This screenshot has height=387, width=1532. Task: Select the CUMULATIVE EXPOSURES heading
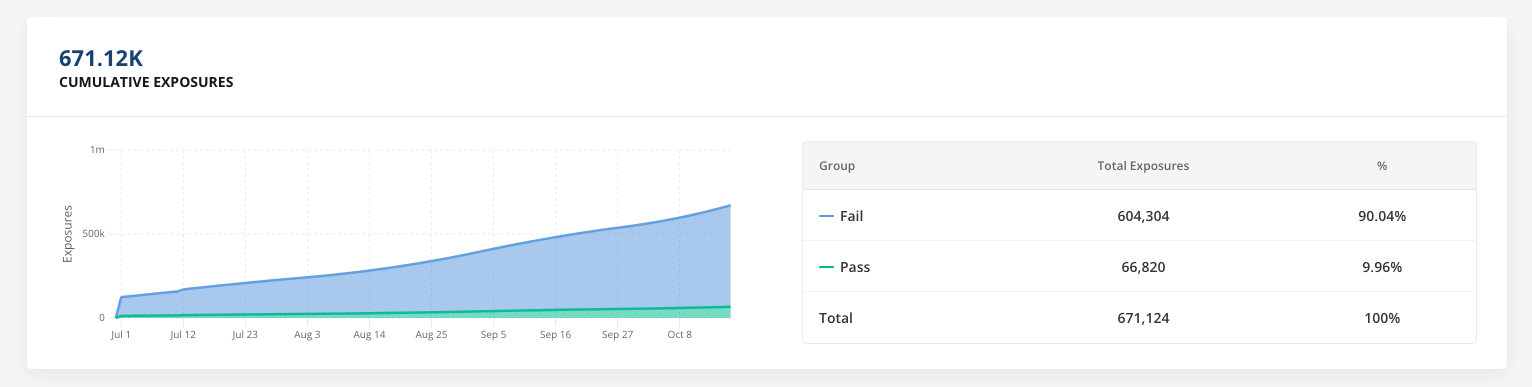147,83
